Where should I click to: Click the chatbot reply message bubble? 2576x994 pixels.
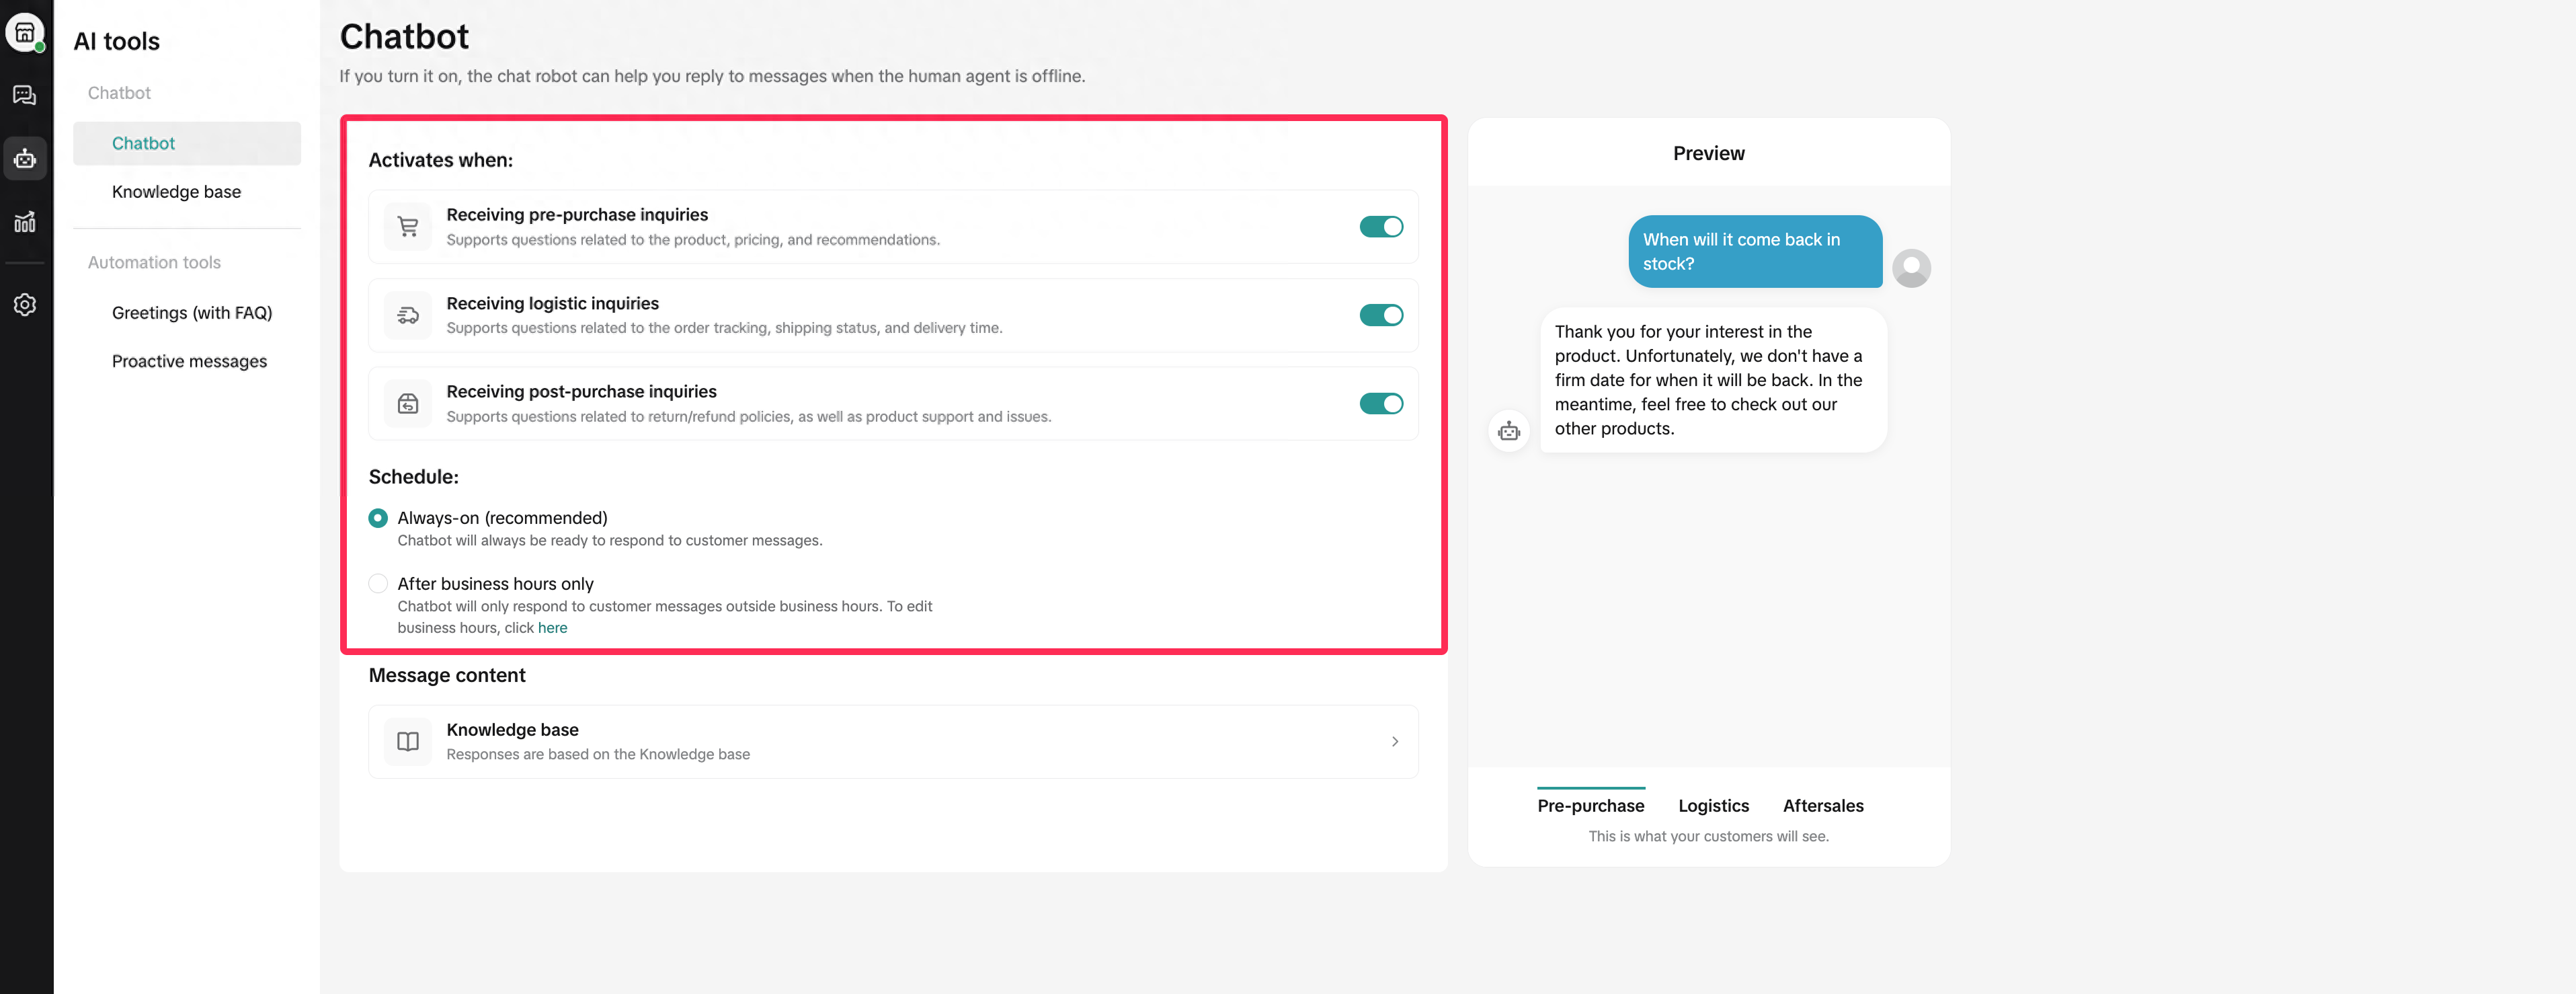(1713, 380)
